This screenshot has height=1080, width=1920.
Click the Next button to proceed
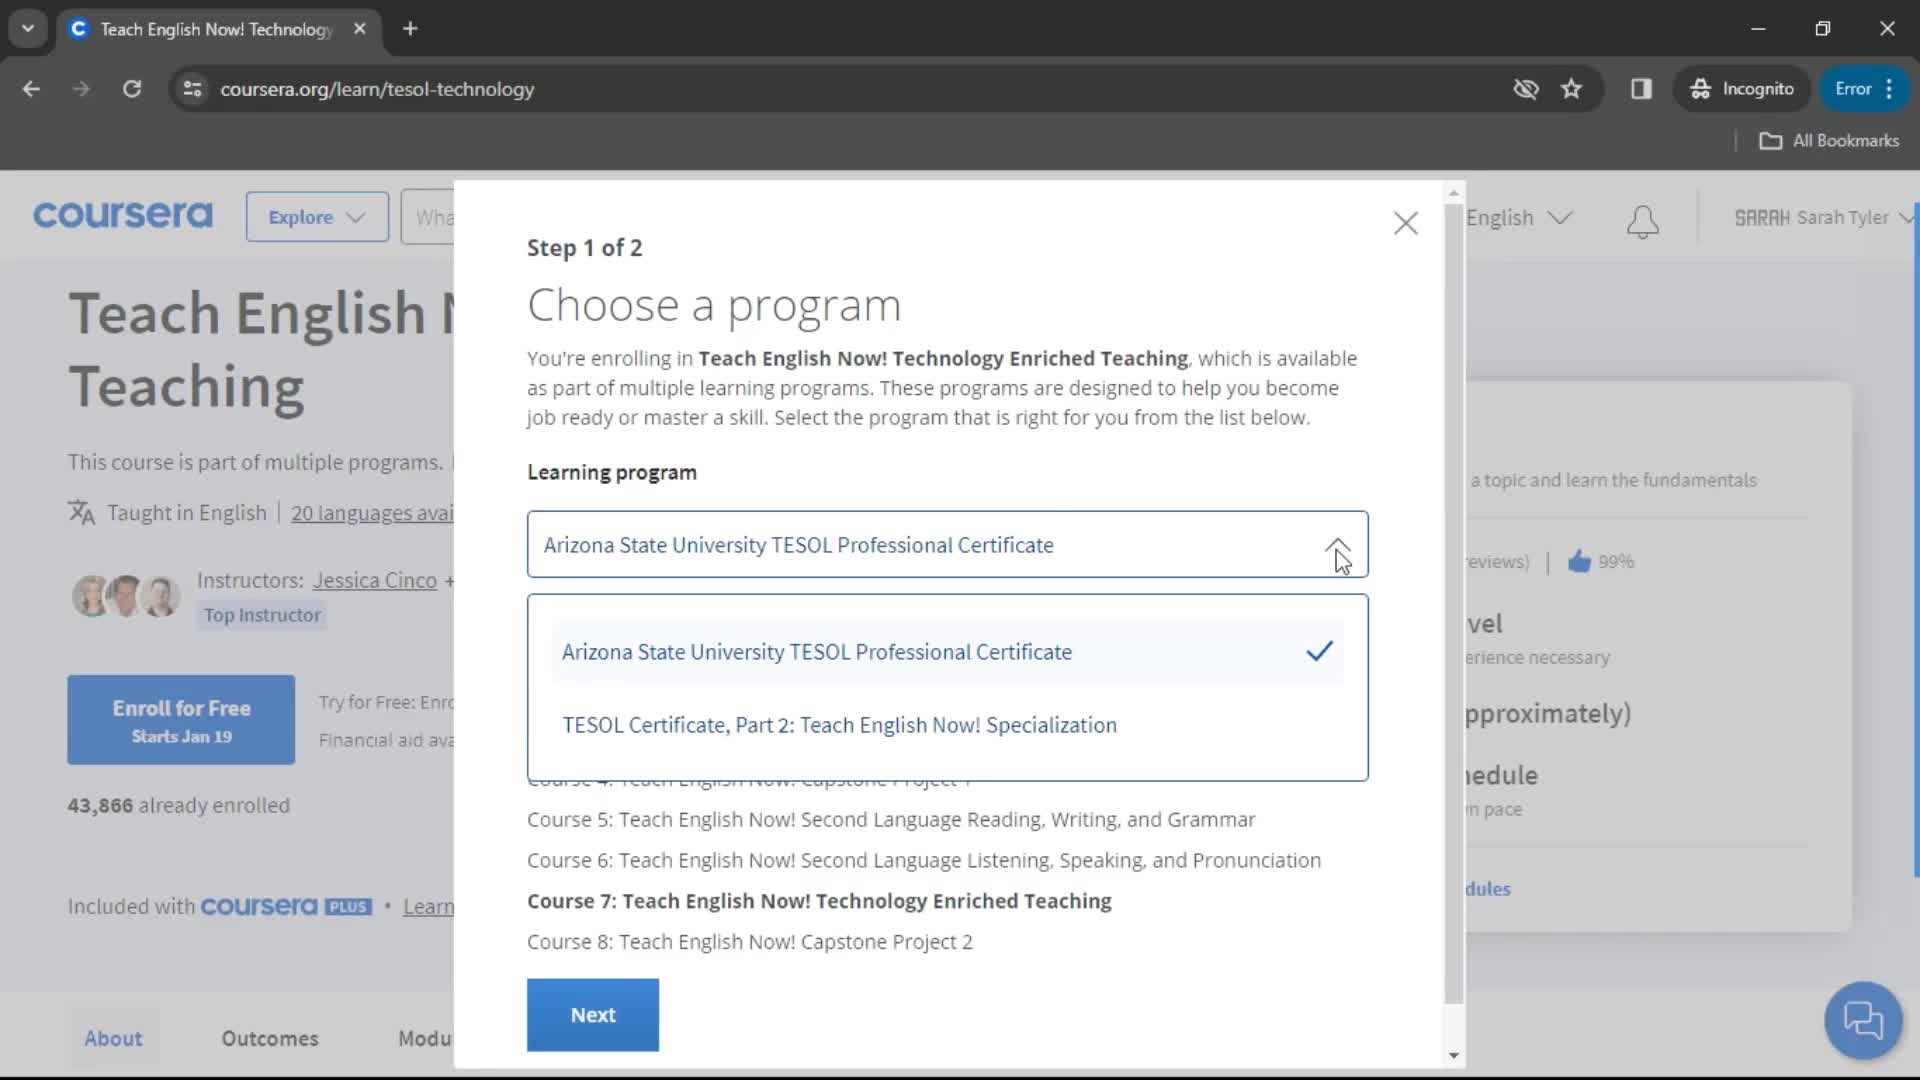click(x=593, y=1014)
